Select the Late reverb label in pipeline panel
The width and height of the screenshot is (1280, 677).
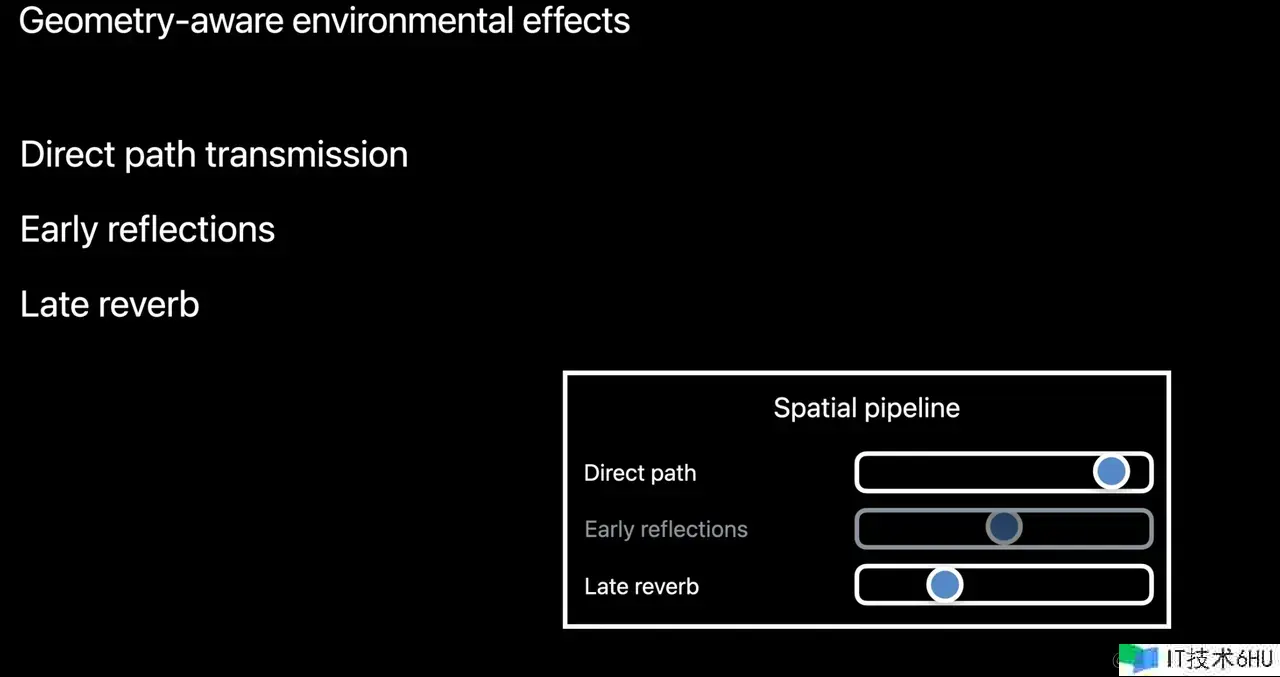[641, 586]
